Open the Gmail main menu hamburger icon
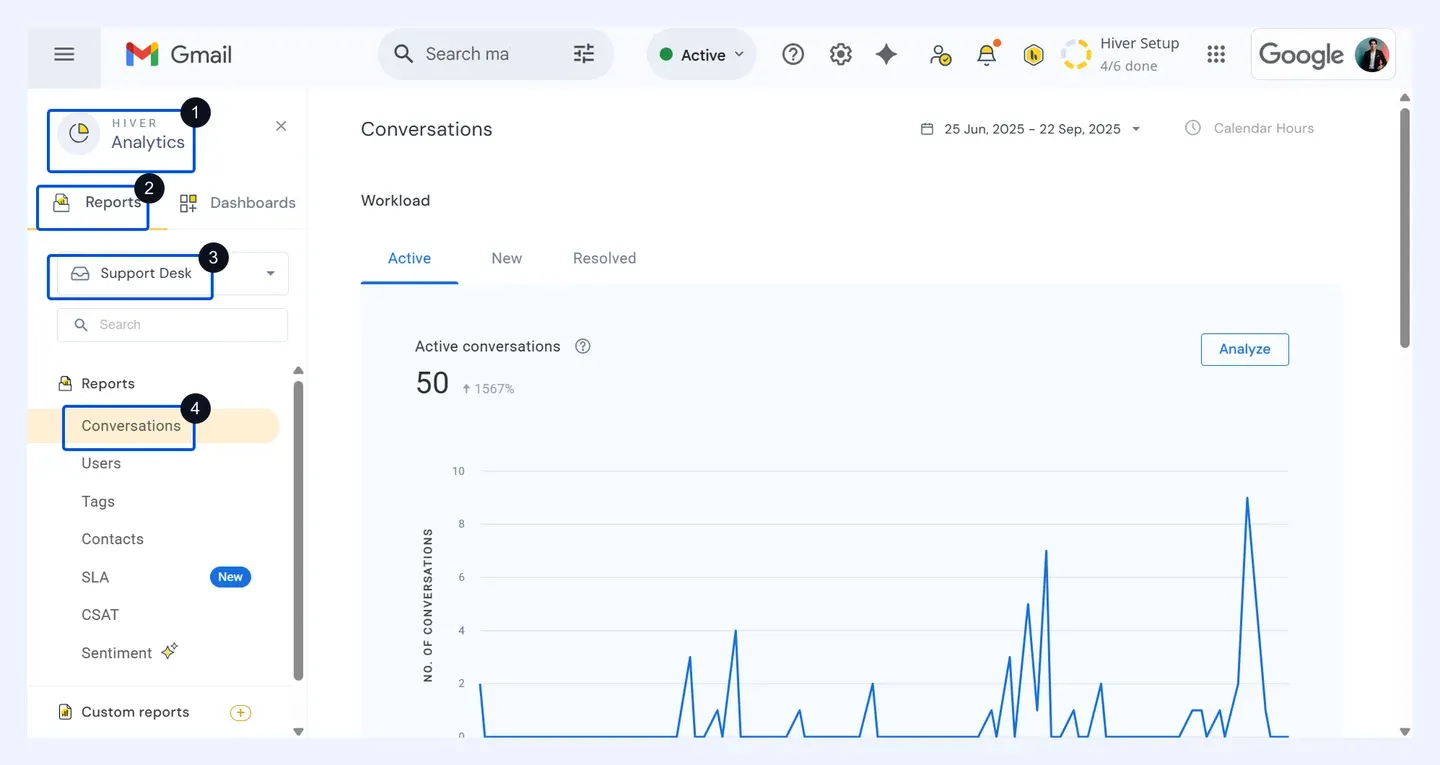 point(64,54)
